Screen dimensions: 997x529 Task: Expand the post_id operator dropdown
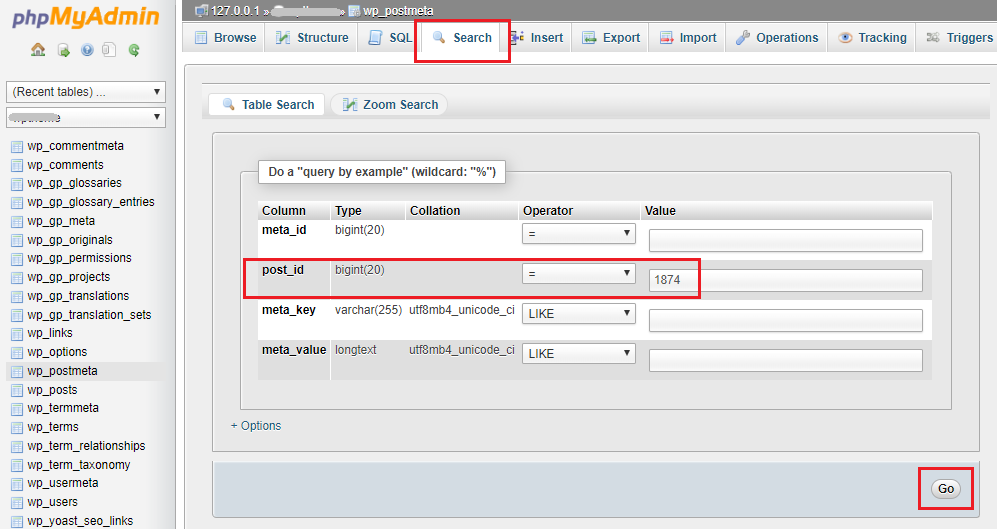pos(578,273)
